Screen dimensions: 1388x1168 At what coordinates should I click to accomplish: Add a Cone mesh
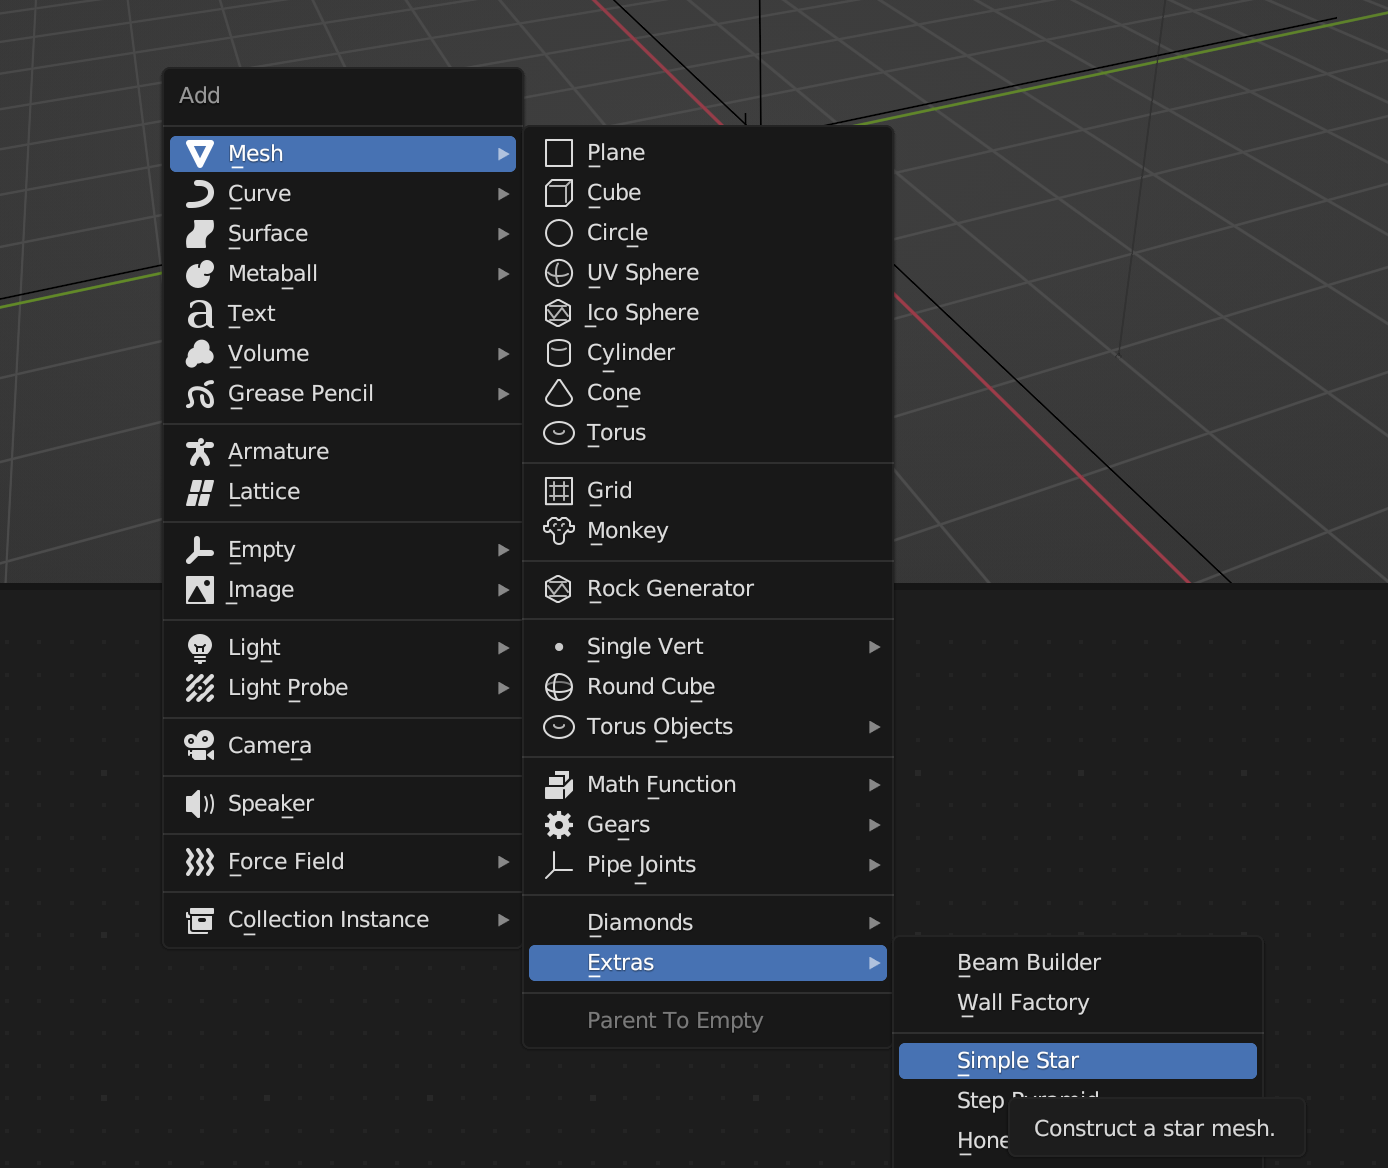[x=708, y=393]
